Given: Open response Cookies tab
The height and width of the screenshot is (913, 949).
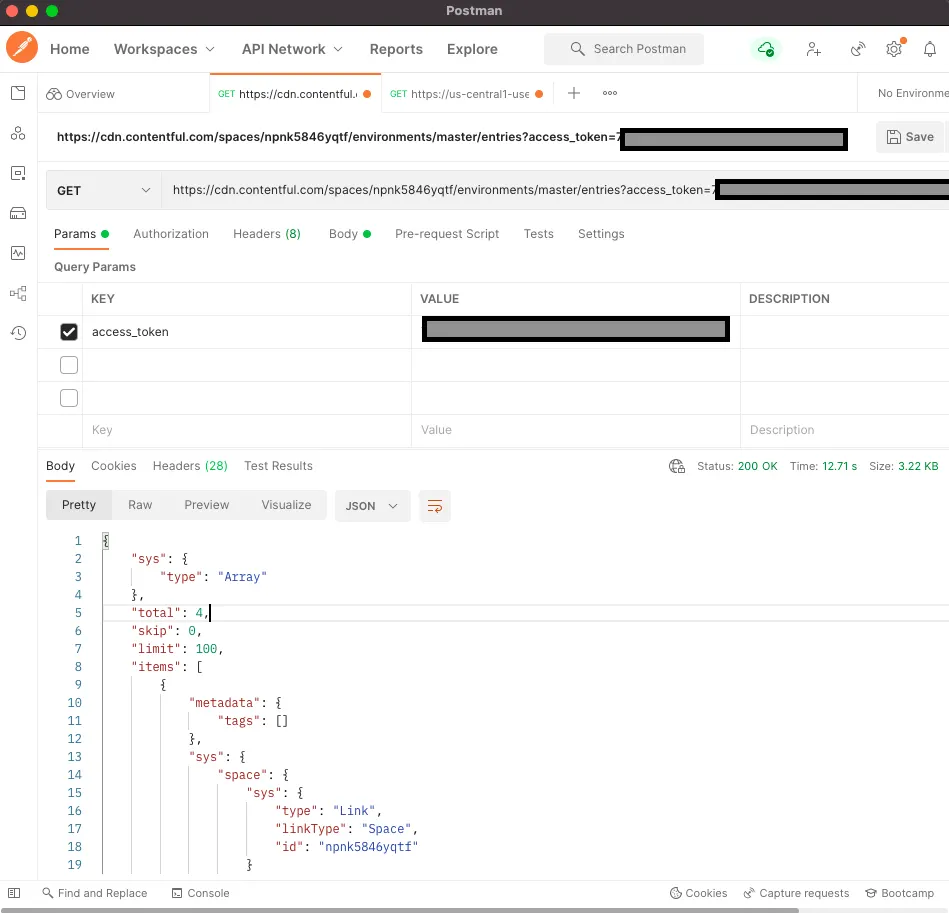Looking at the screenshot, I should (x=114, y=466).
